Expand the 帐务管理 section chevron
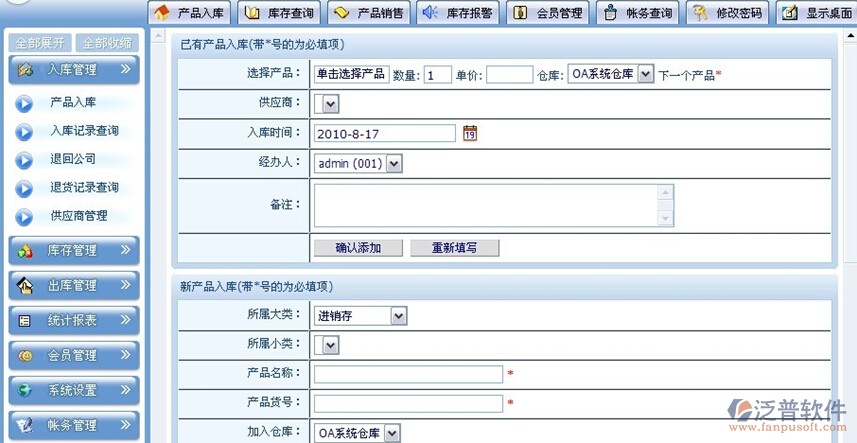The width and height of the screenshot is (857, 443). tap(126, 424)
